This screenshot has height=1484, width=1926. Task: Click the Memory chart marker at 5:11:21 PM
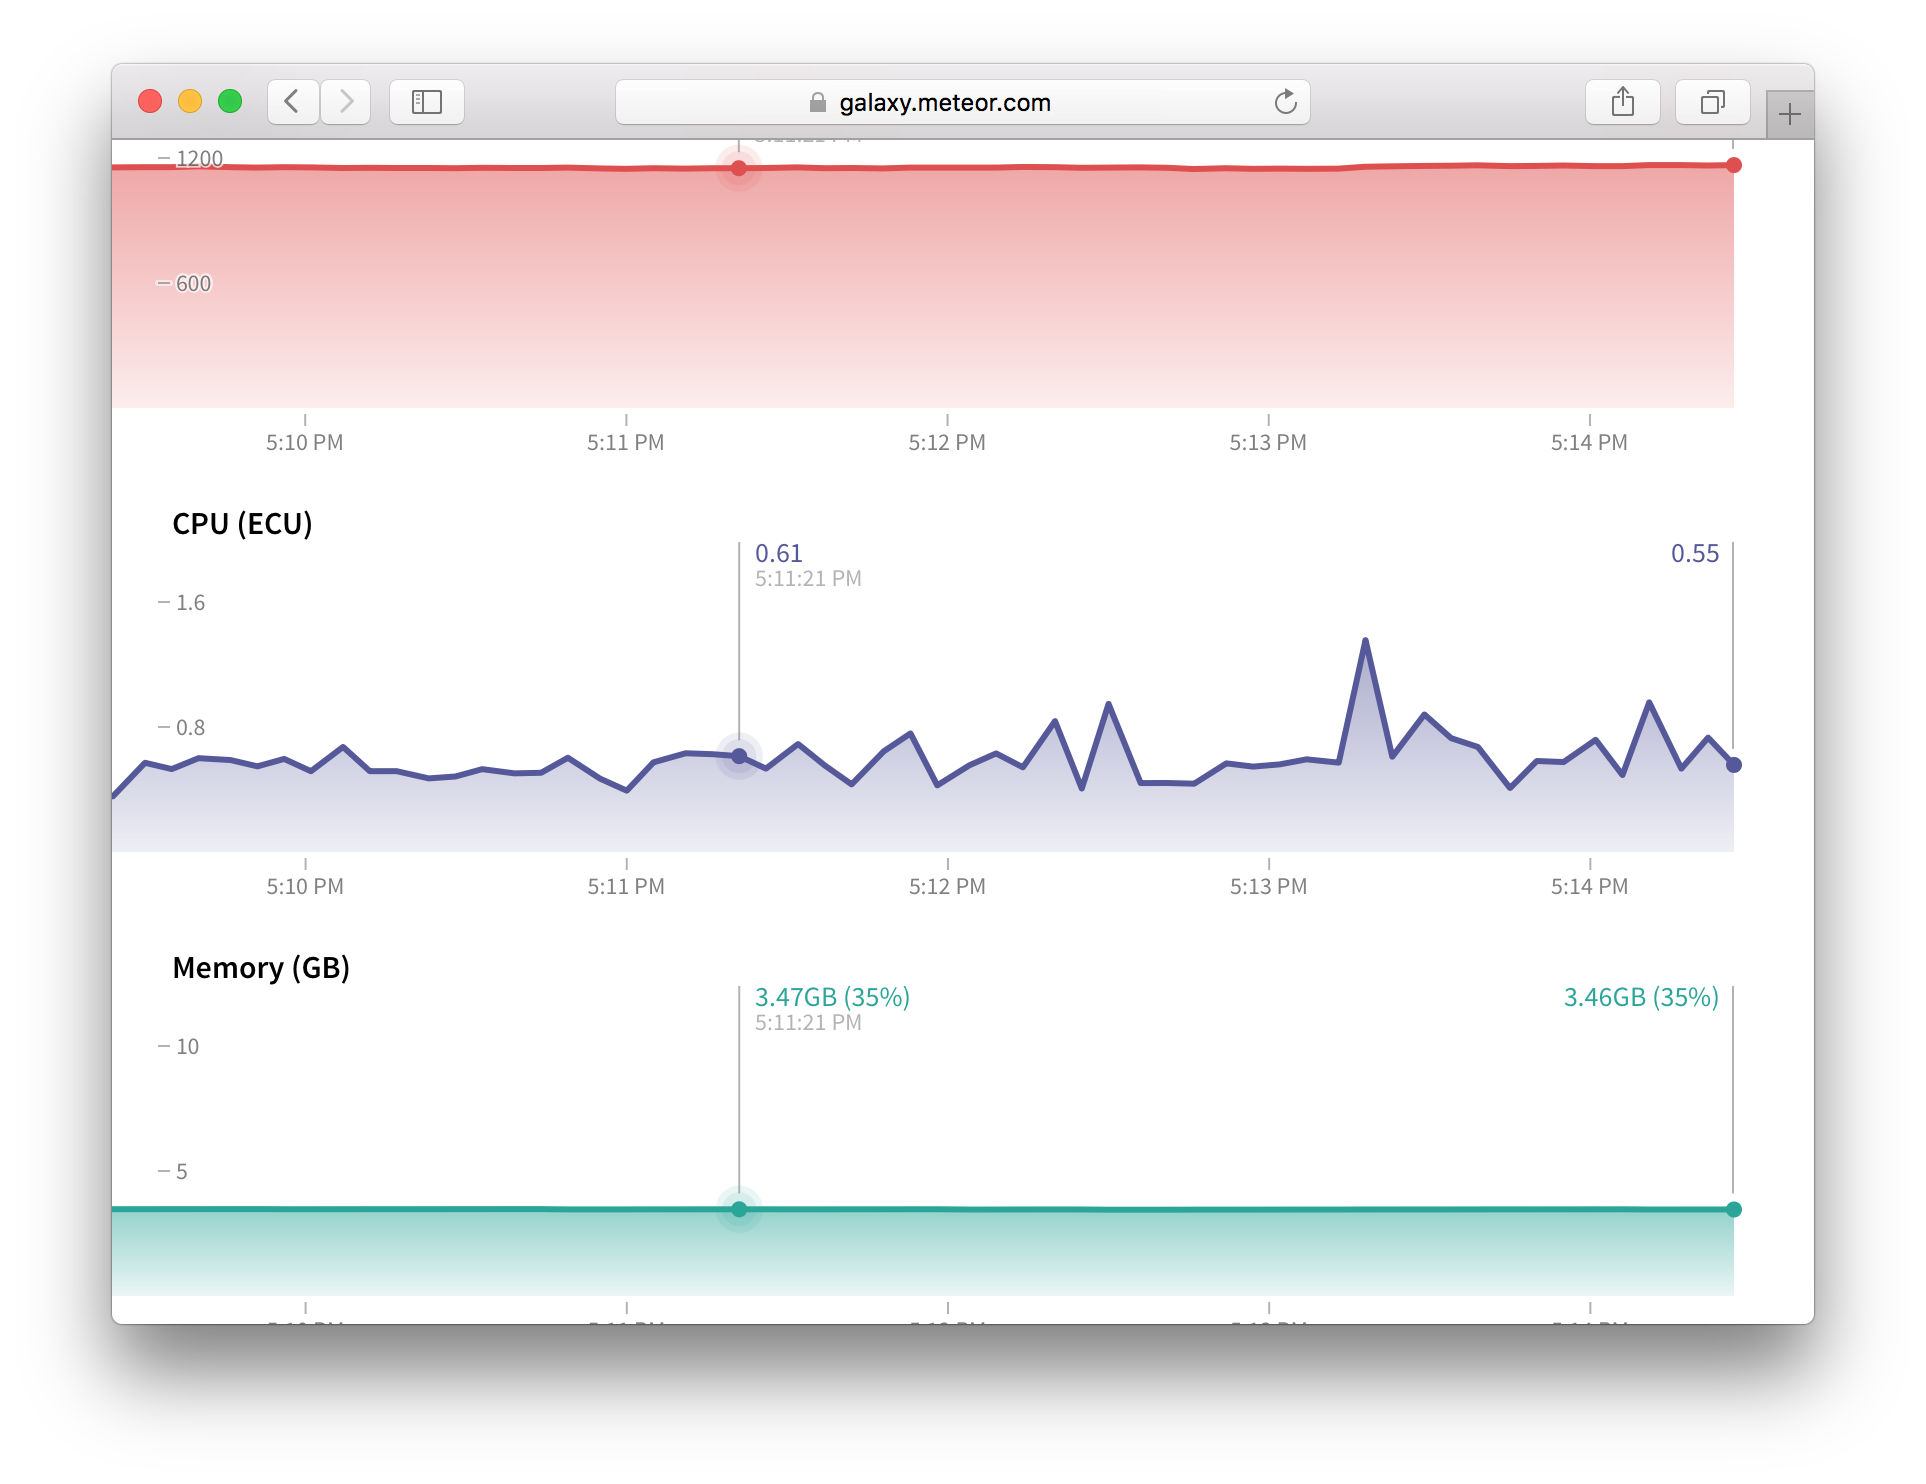[739, 1209]
